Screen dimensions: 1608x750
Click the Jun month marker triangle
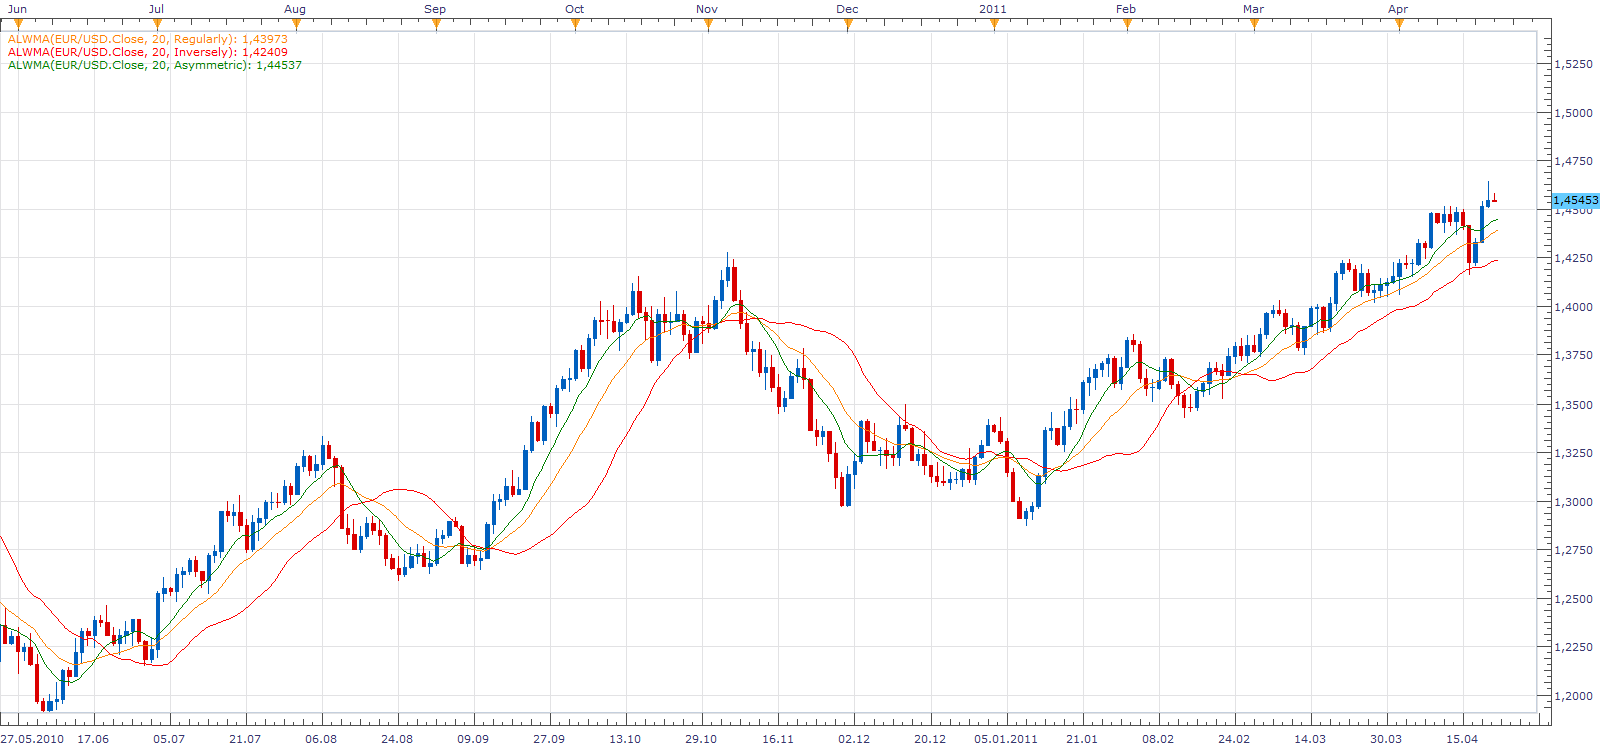pyautogui.click(x=17, y=24)
